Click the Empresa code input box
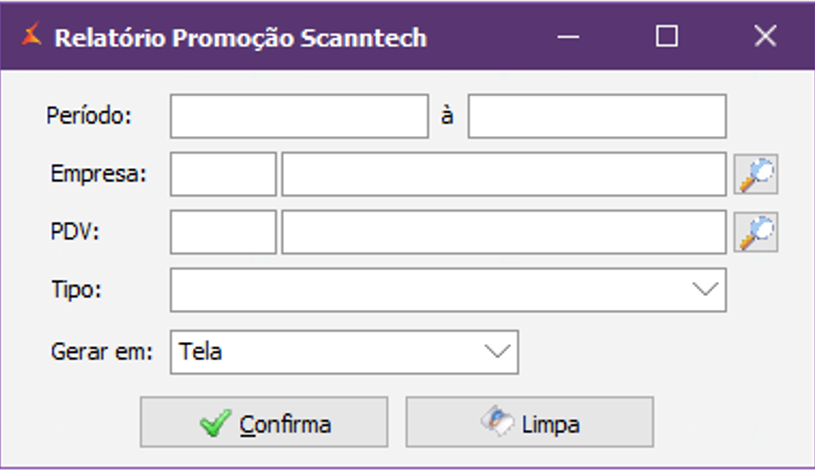The width and height of the screenshot is (815, 470). pyautogui.click(x=222, y=175)
